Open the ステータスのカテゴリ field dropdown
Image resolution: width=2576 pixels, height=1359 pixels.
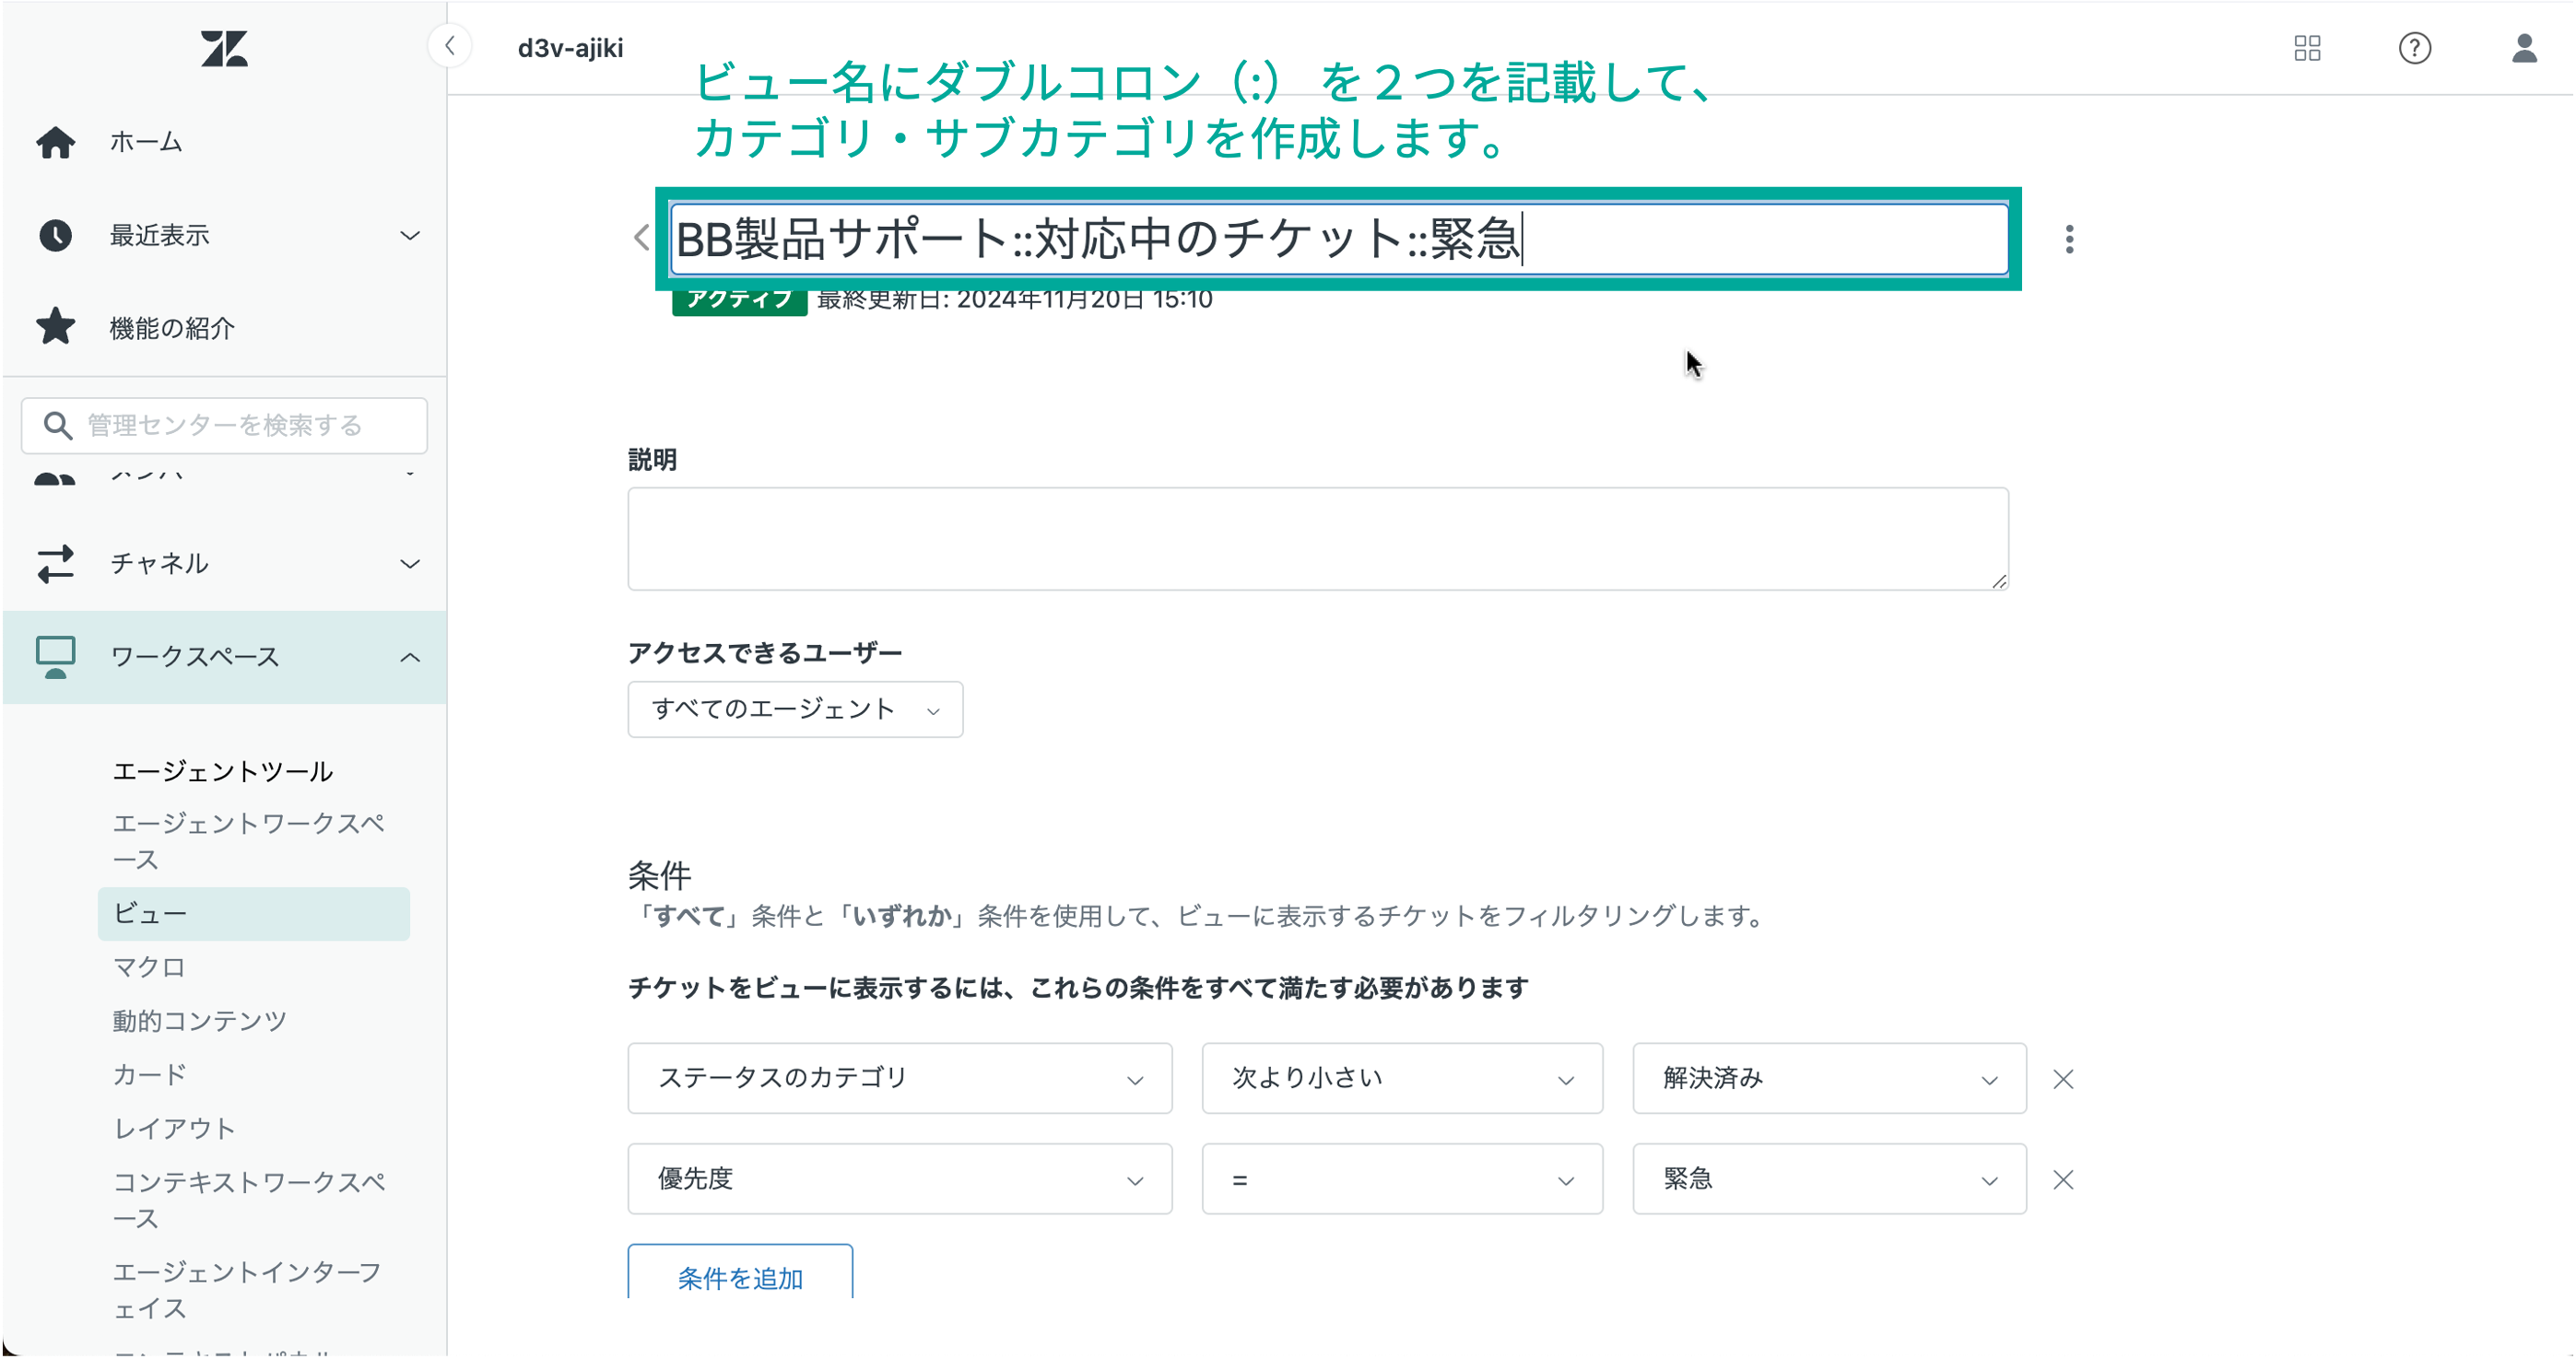pos(900,1079)
